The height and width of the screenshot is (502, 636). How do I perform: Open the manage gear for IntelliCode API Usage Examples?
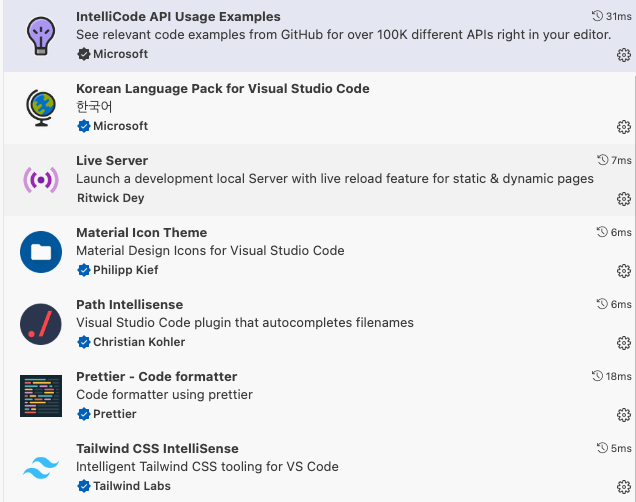coord(624,55)
